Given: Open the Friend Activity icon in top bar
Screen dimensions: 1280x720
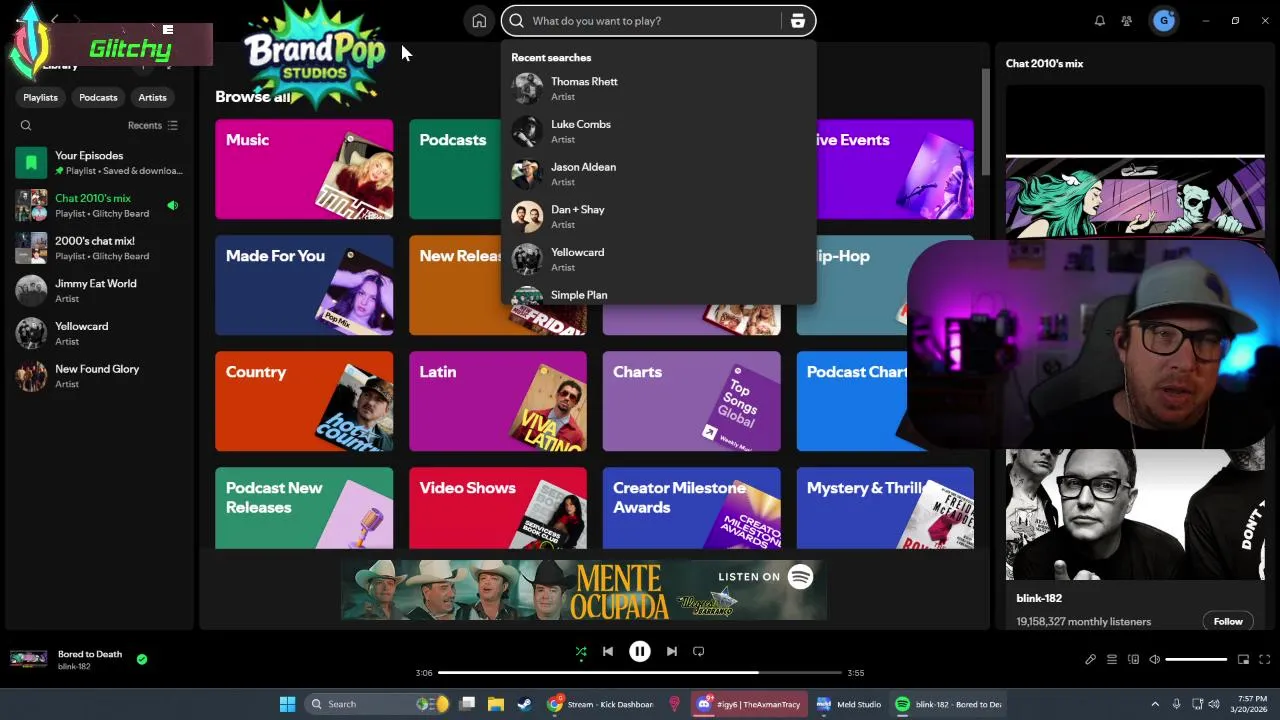Looking at the screenshot, I should click(x=1127, y=21).
